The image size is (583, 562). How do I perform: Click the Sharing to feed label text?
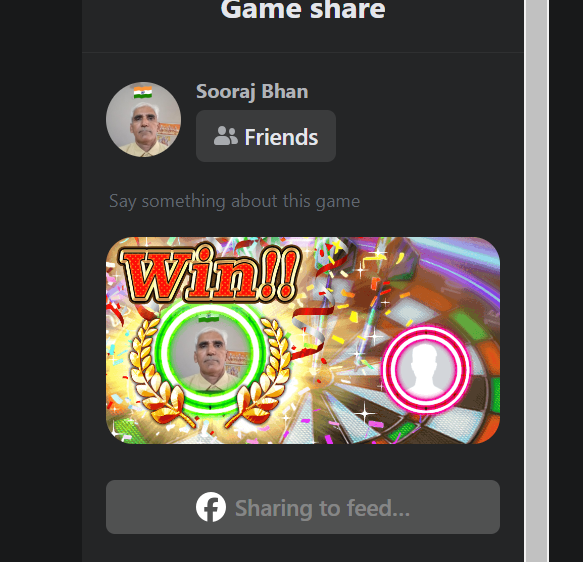point(322,508)
